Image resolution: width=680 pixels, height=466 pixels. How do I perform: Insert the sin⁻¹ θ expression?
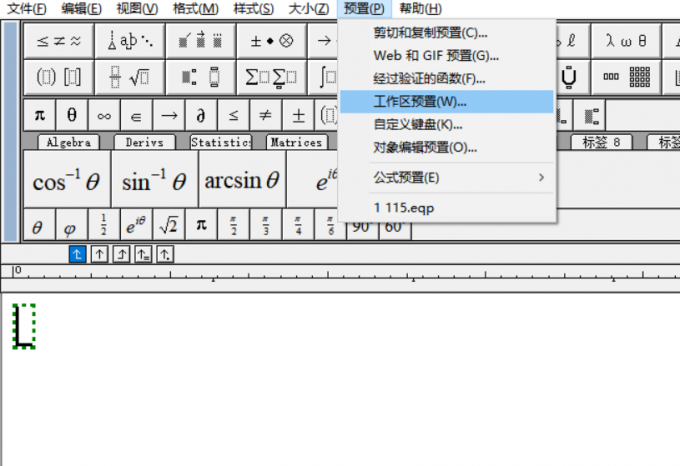pyautogui.click(x=154, y=179)
